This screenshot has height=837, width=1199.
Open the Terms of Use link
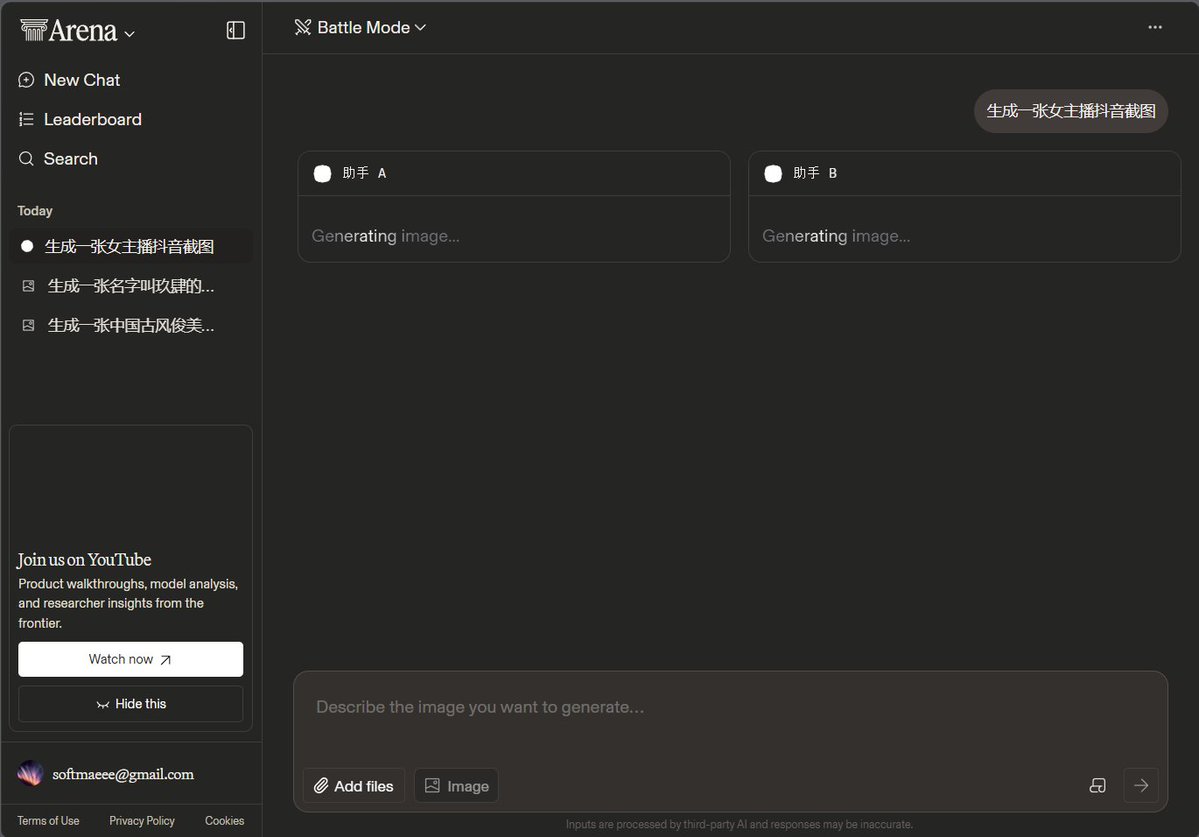[x=48, y=821]
